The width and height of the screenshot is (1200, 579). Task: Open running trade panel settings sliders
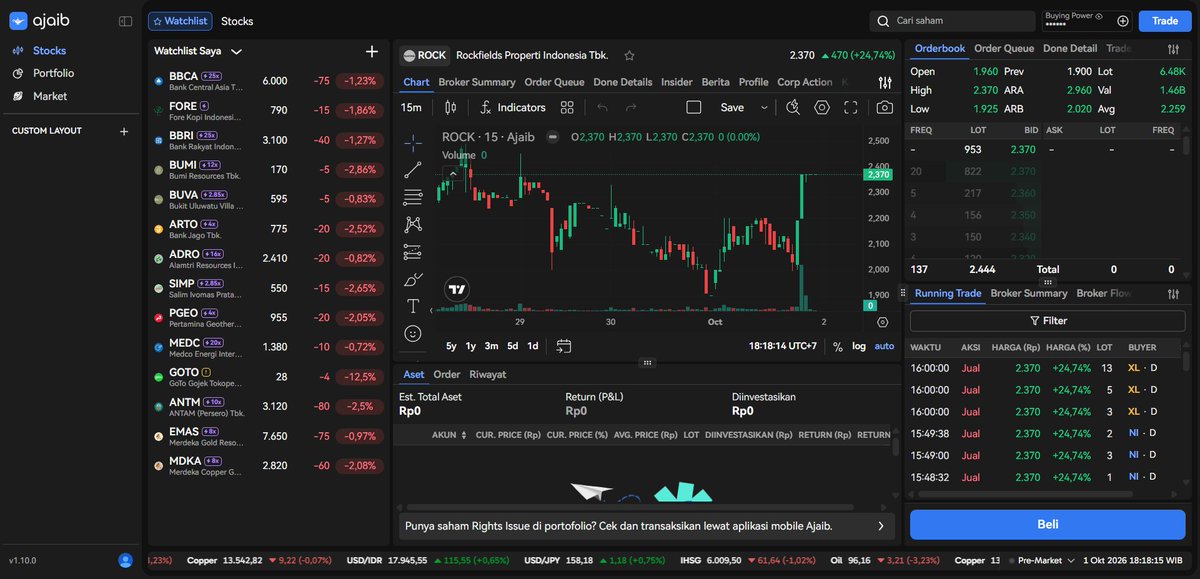click(x=1173, y=294)
